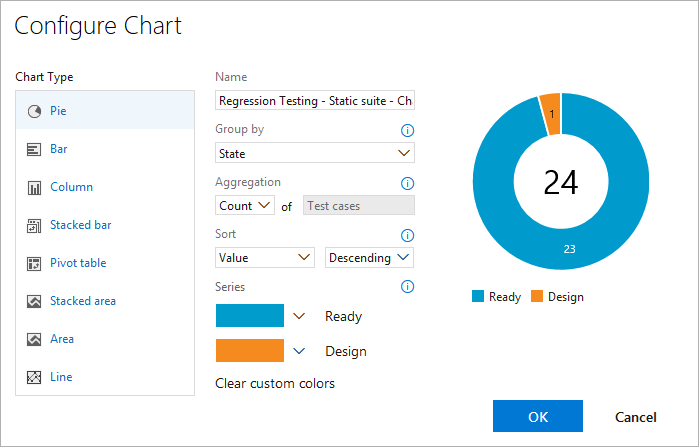Click the chart Name text field

pyautogui.click(x=315, y=101)
